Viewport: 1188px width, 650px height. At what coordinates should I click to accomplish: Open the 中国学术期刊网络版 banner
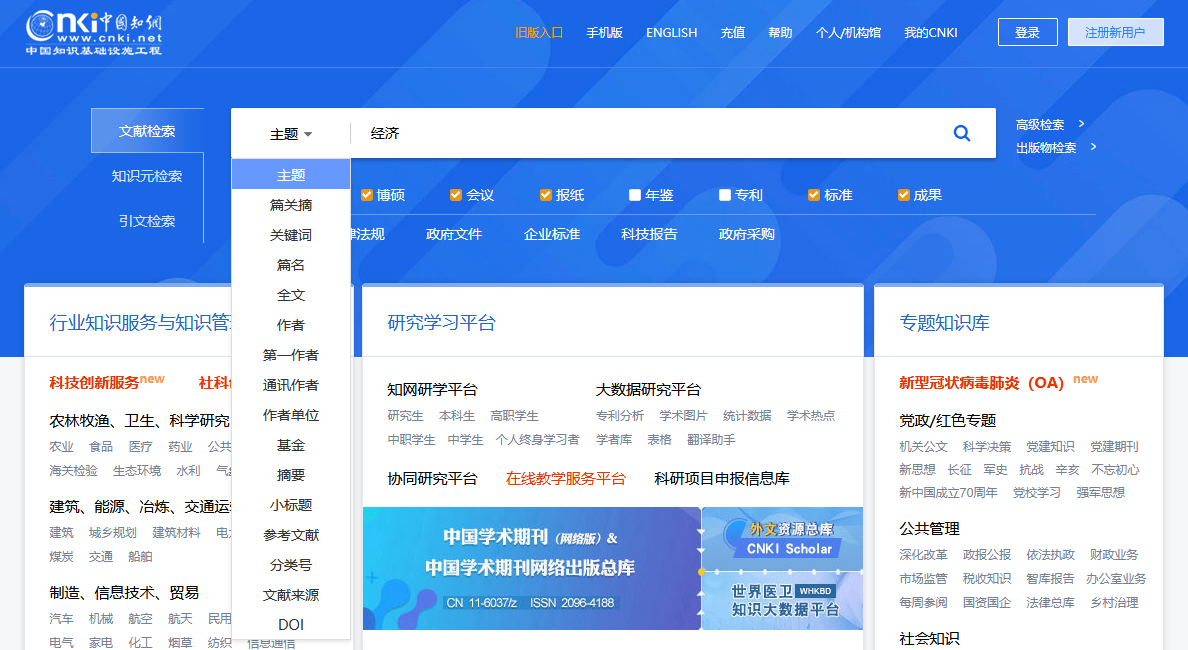[532, 568]
